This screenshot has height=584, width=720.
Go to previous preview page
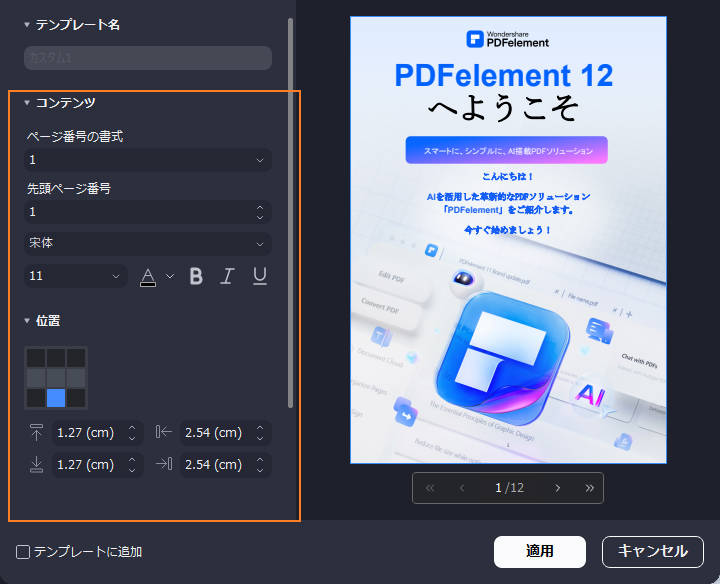pos(462,488)
